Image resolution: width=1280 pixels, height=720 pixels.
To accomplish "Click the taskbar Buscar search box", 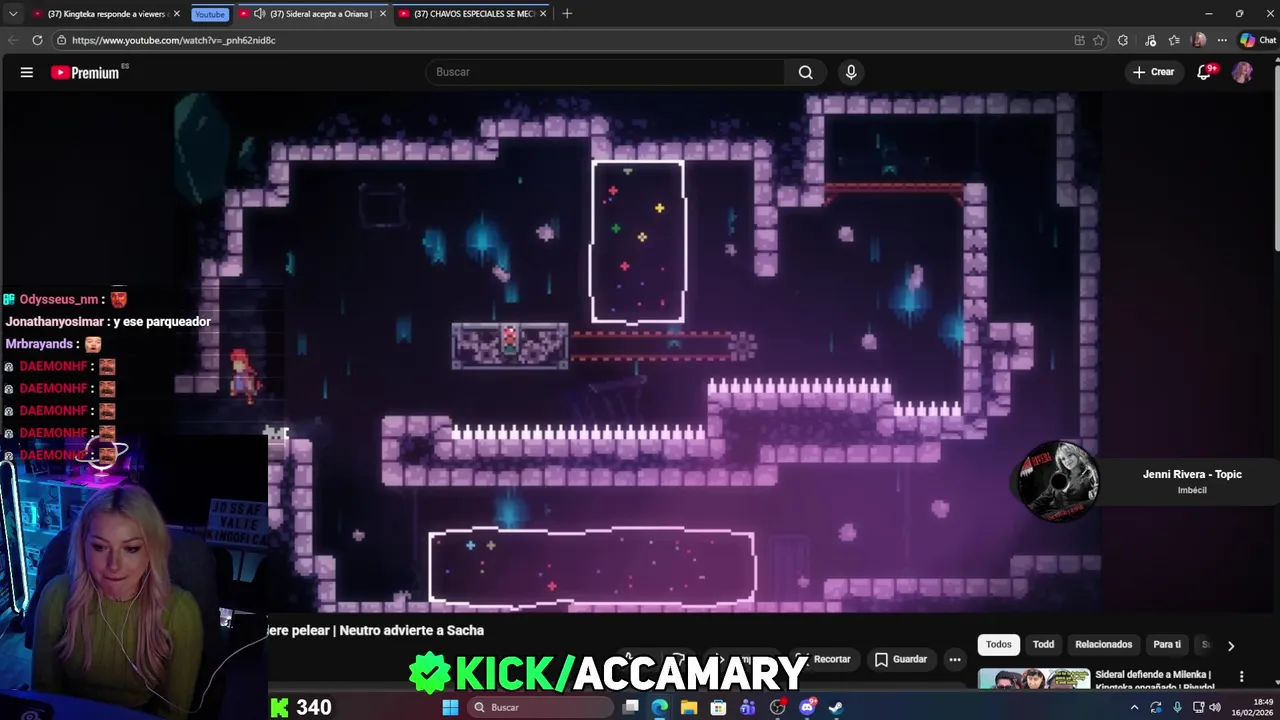I will coord(540,707).
